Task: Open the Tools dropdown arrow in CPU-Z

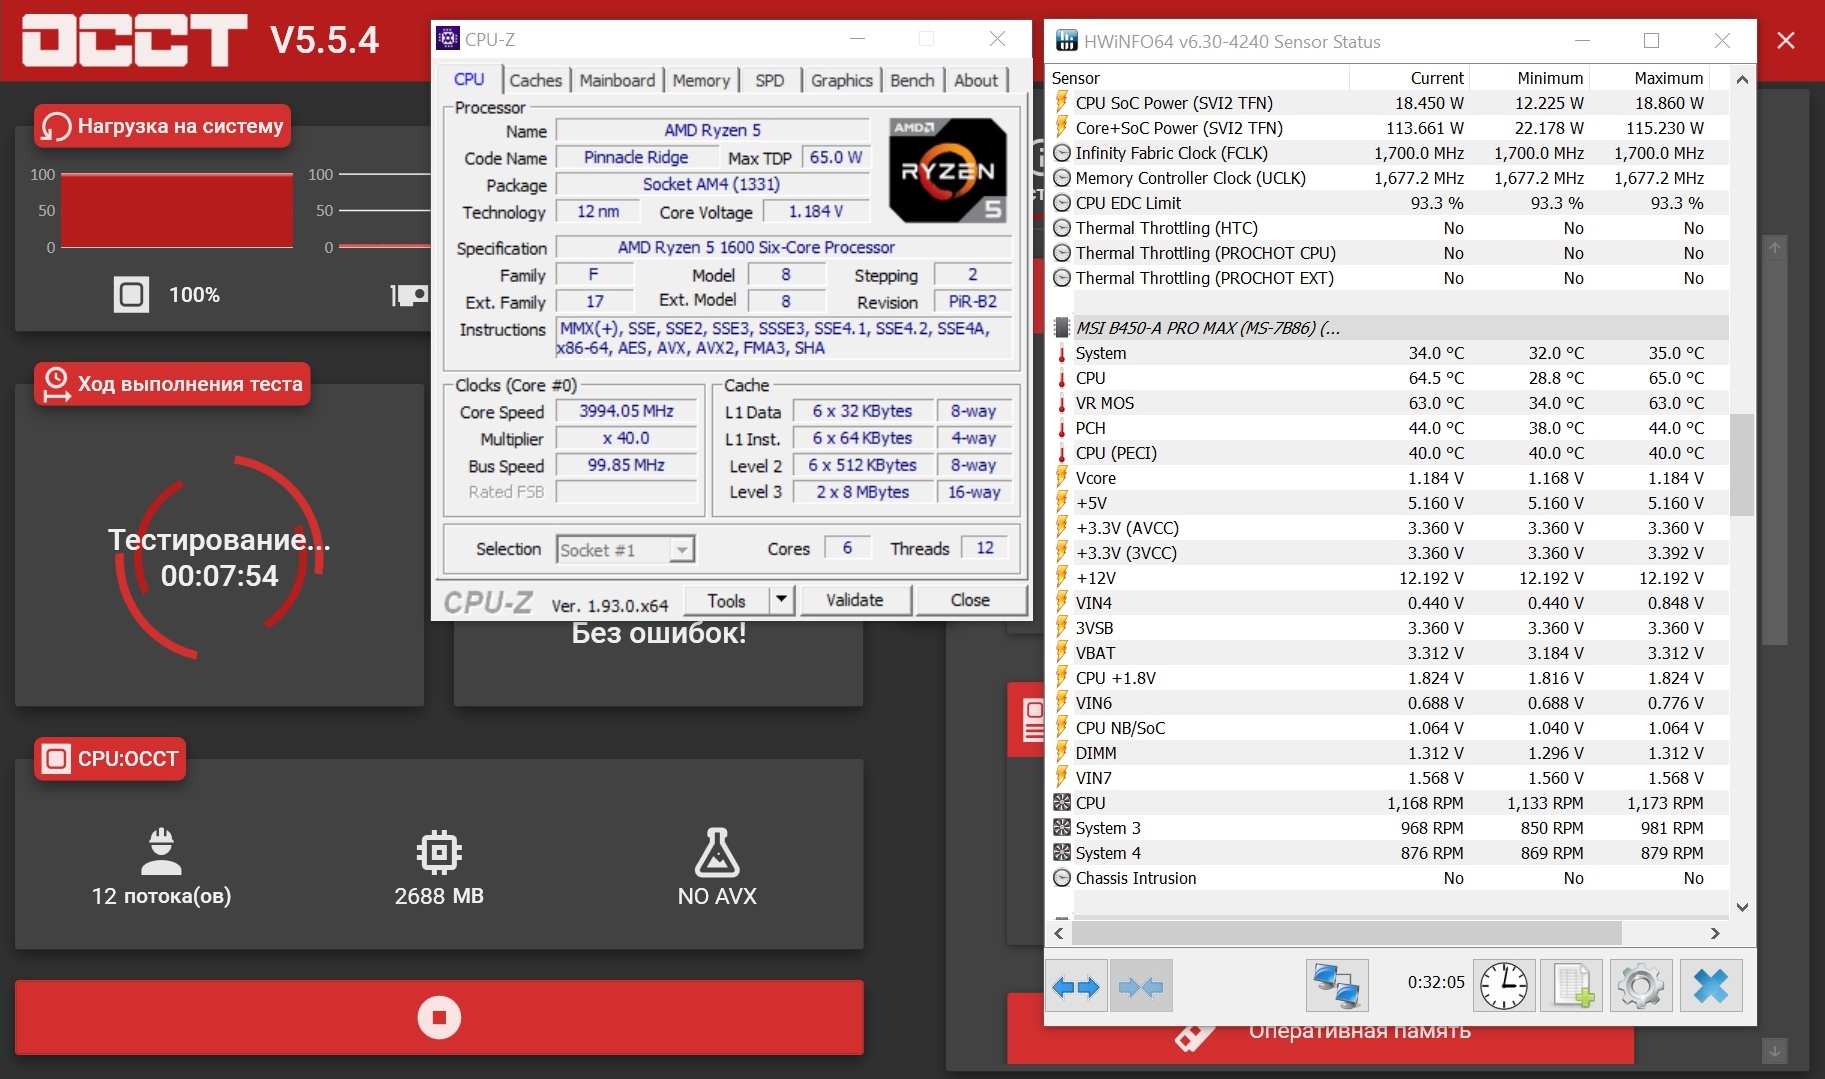Action: coord(781,600)
